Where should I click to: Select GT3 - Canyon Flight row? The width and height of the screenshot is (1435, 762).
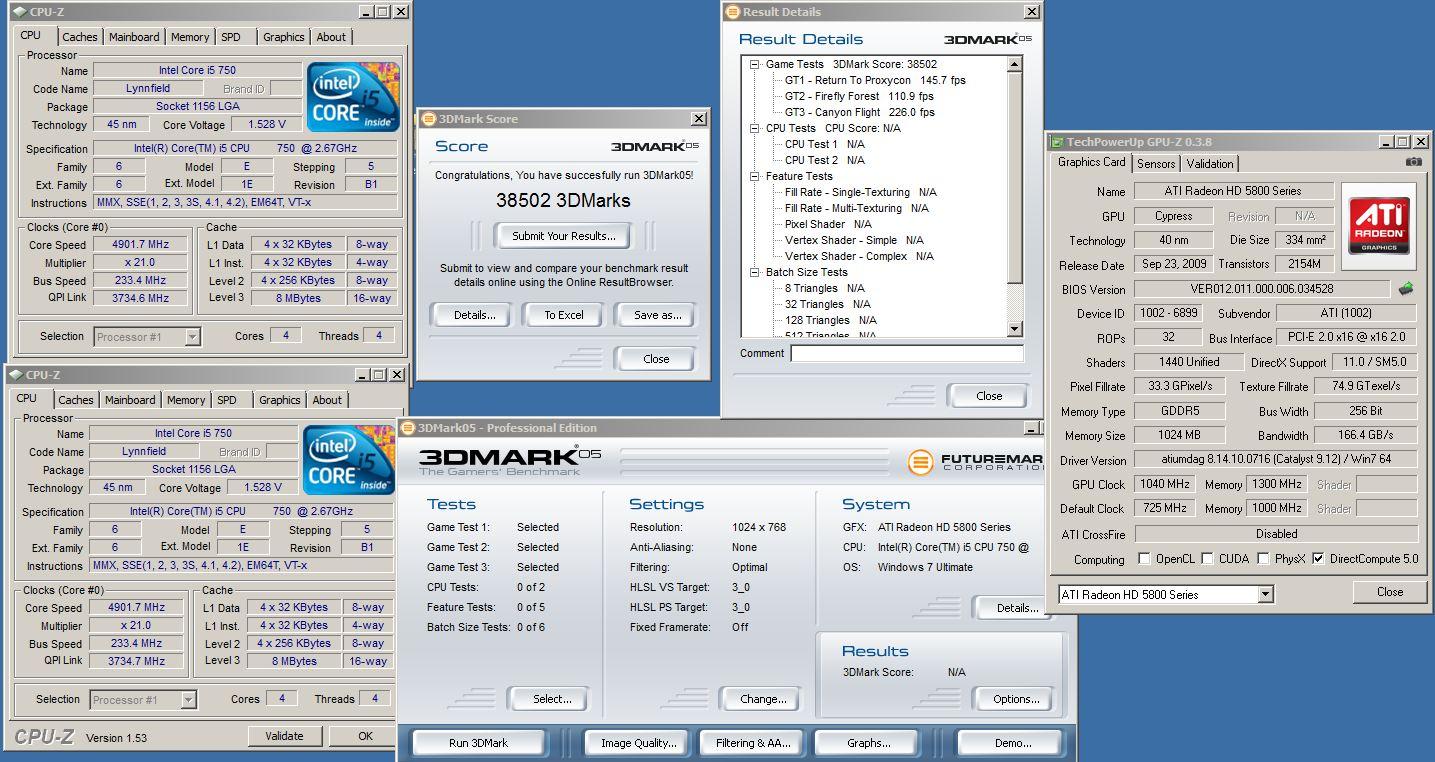pyautogui.click(x=859, y=112)
